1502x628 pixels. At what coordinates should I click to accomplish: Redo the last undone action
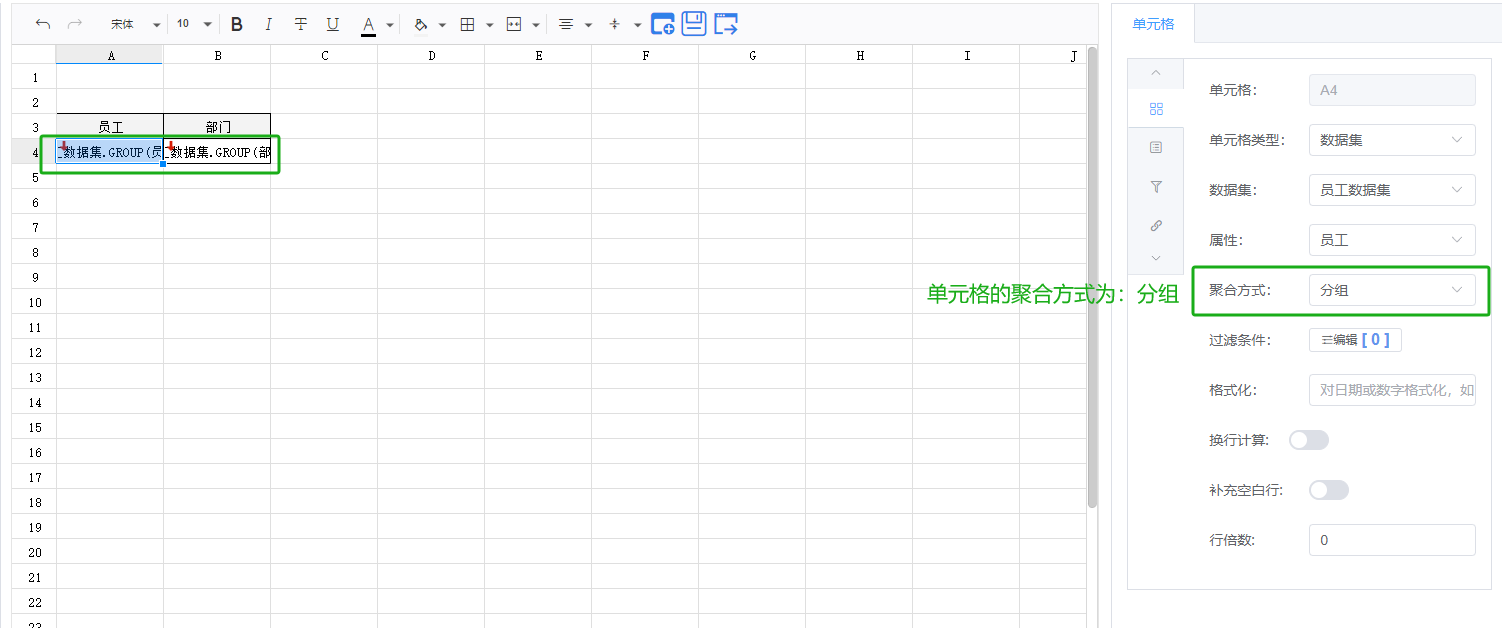click(74, 24)
